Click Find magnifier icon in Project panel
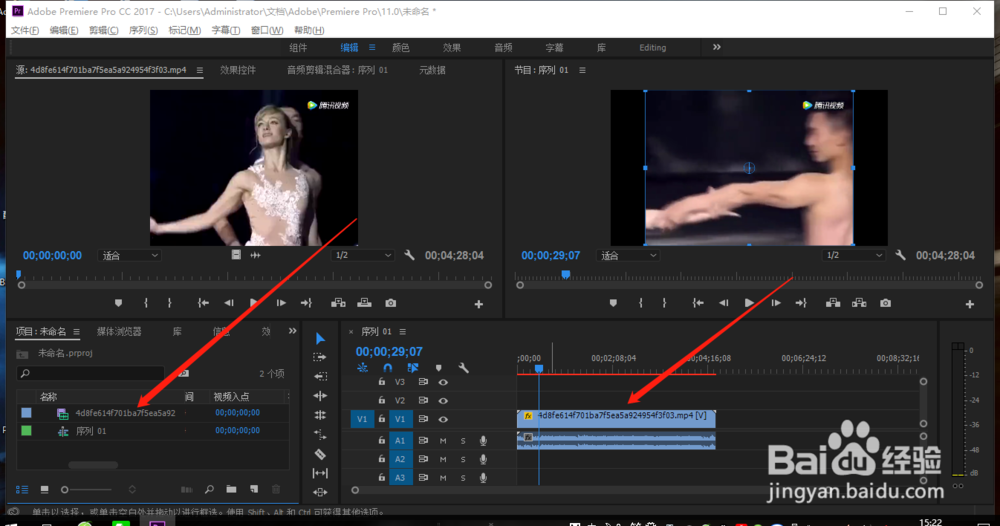Image resolution: width=1000 pixels, height=526 pixels. click(x=209, y=490)
